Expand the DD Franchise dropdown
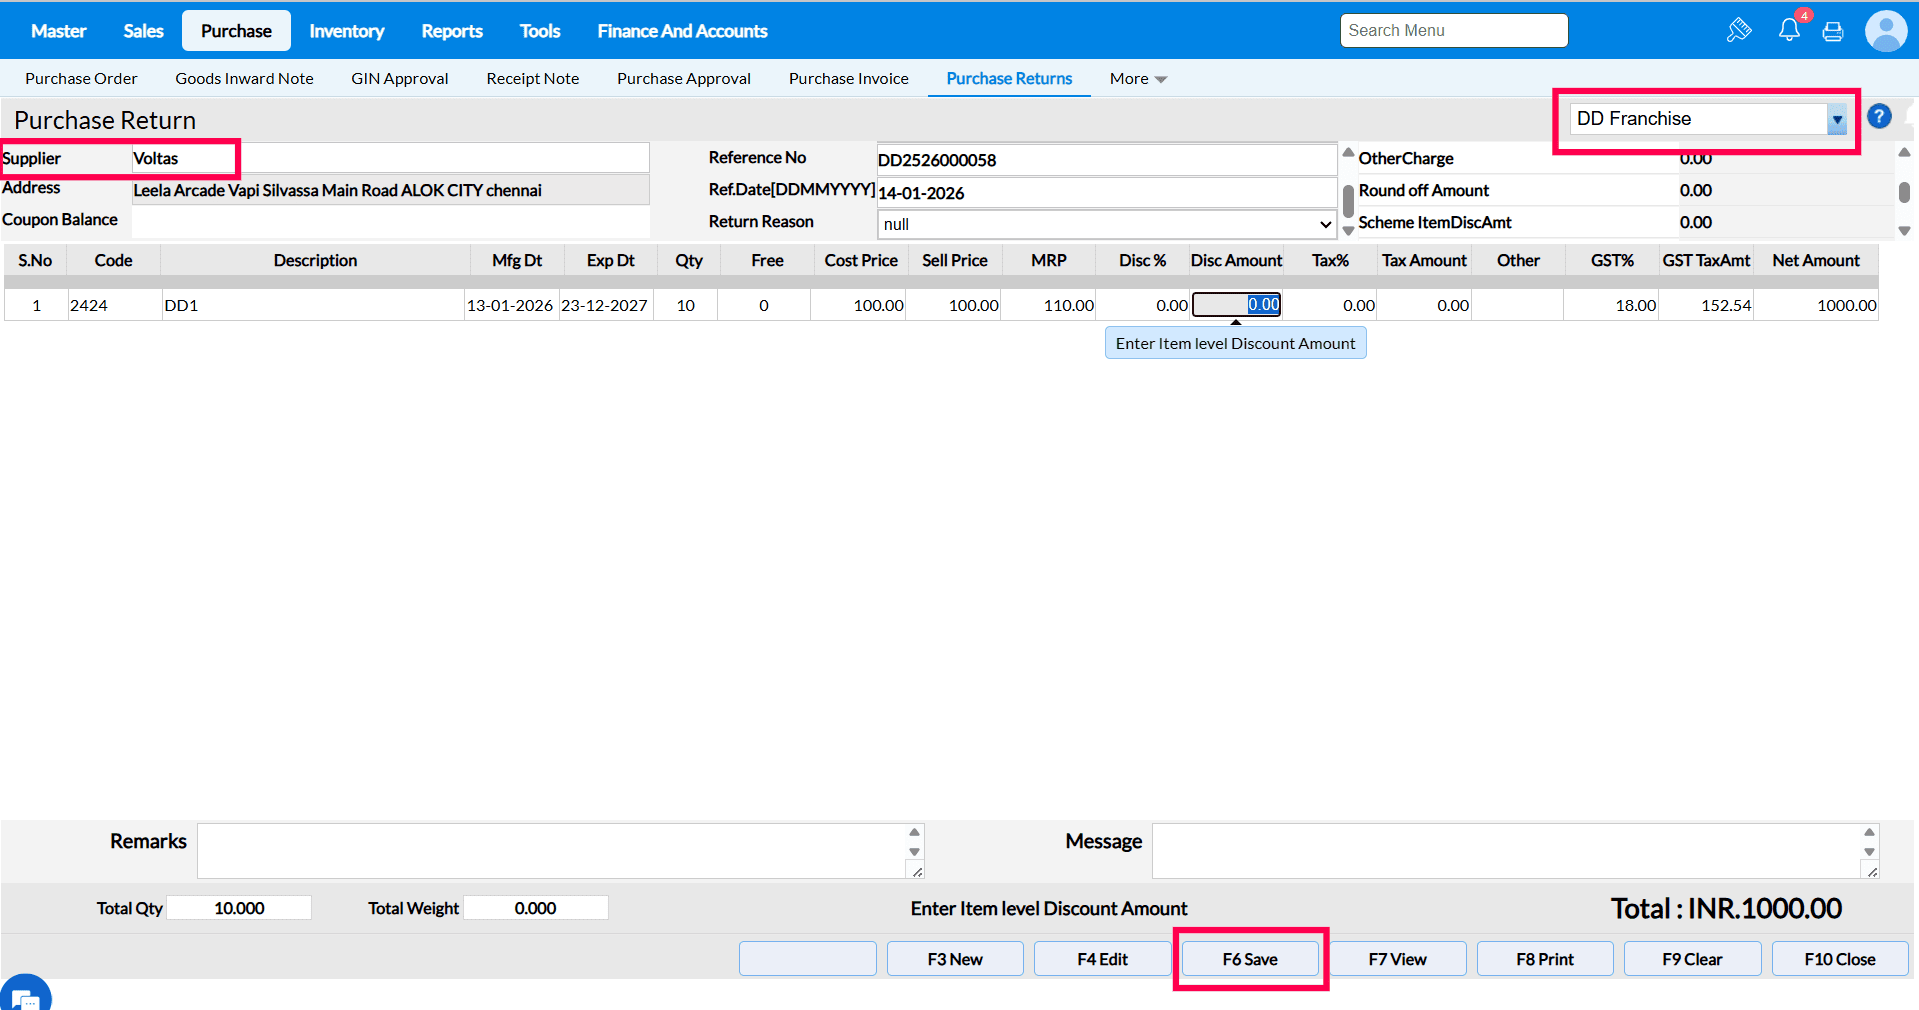This screenshot has width=1919, height=1010. click(x=1837, y=119)
